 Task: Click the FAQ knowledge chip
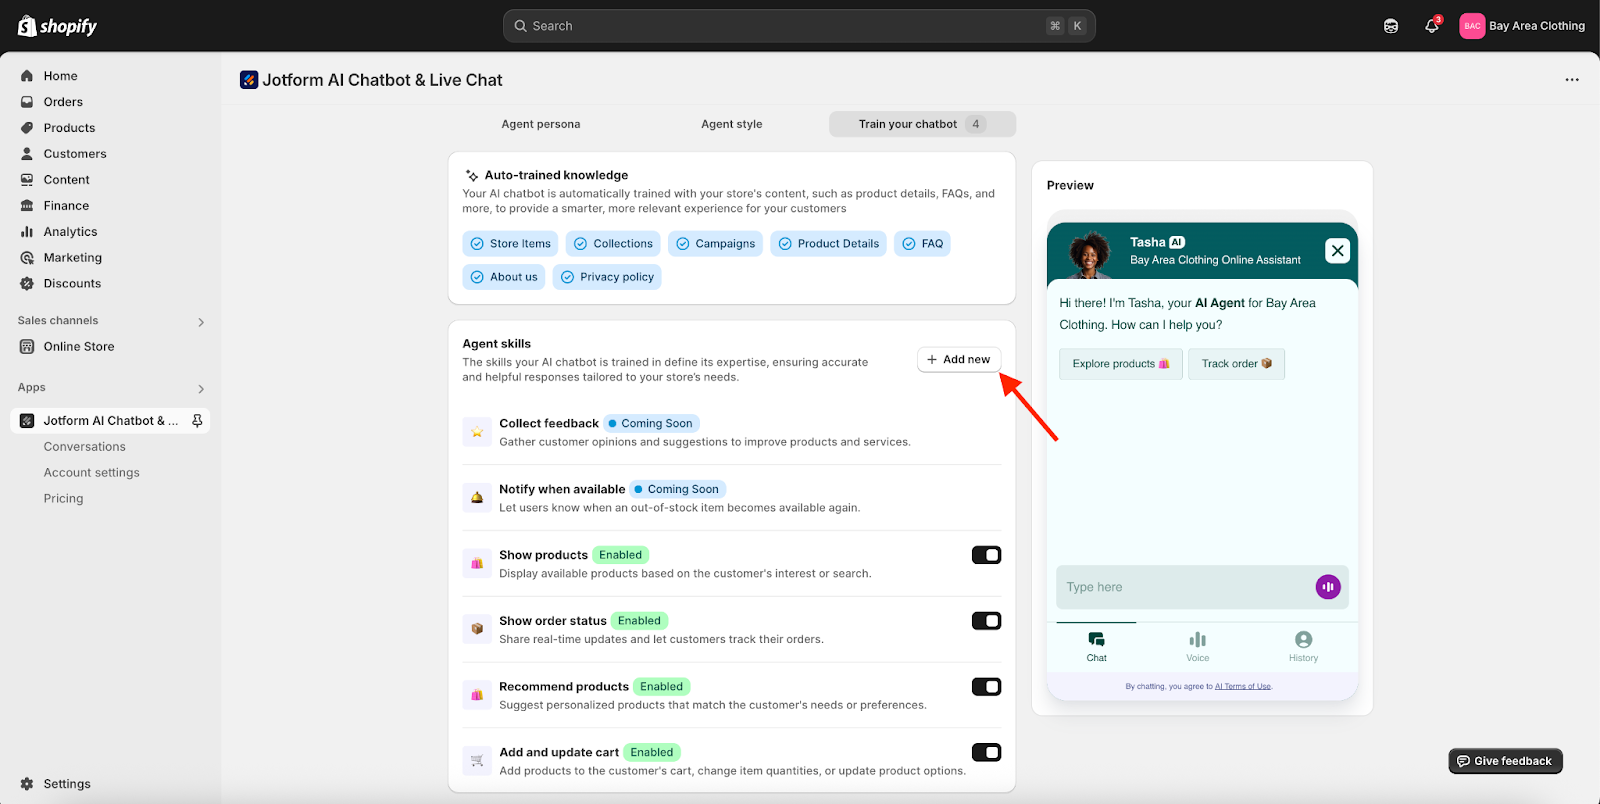[922, 244]
